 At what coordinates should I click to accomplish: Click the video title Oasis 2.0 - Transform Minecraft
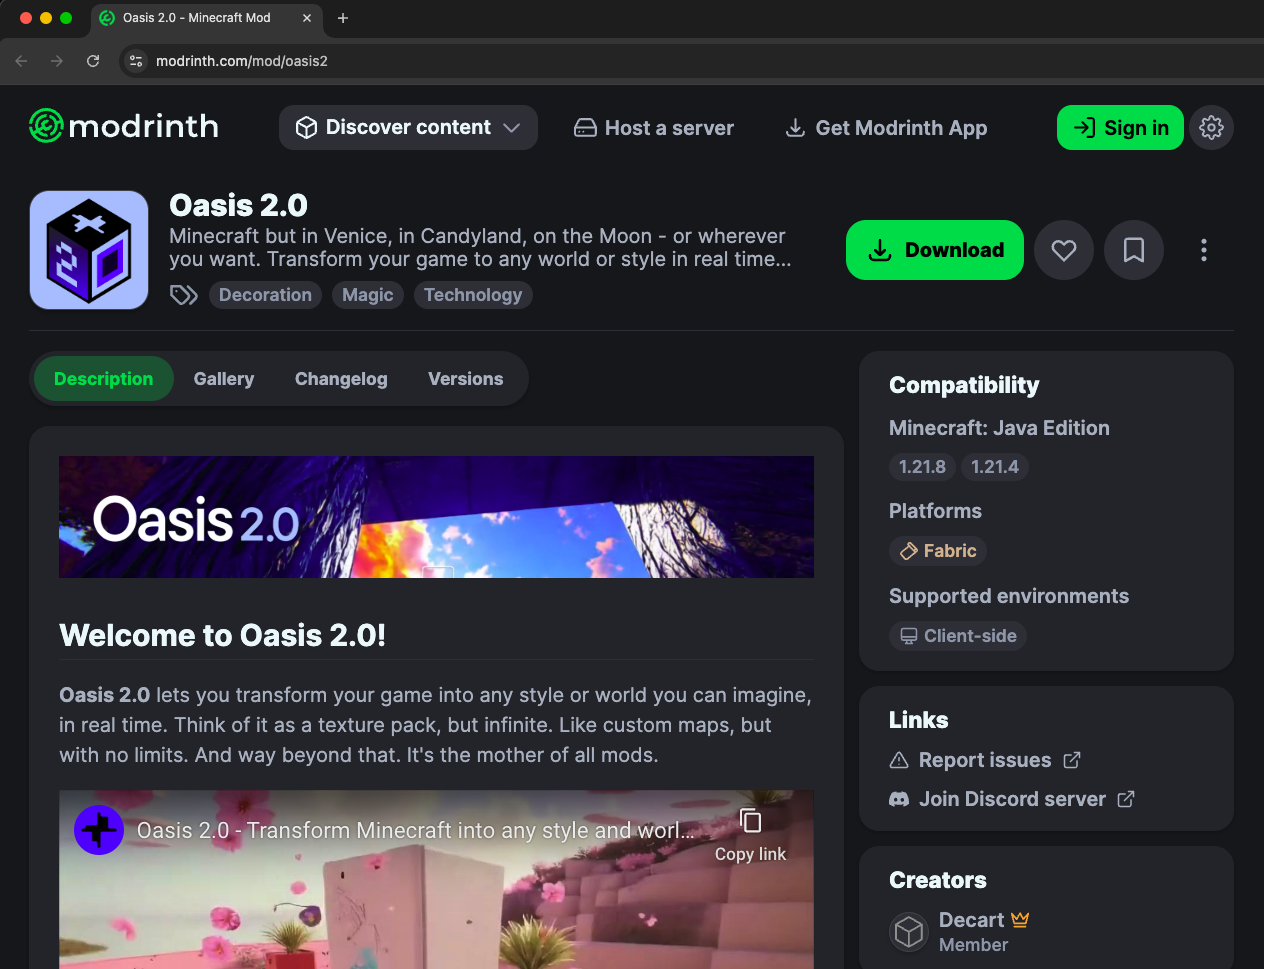click(415, 831)
